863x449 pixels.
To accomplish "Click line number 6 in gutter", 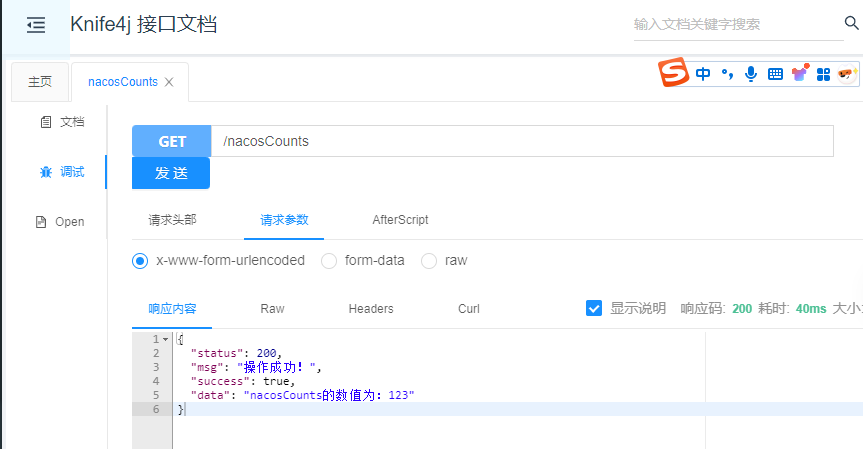I will pos(156,409).
